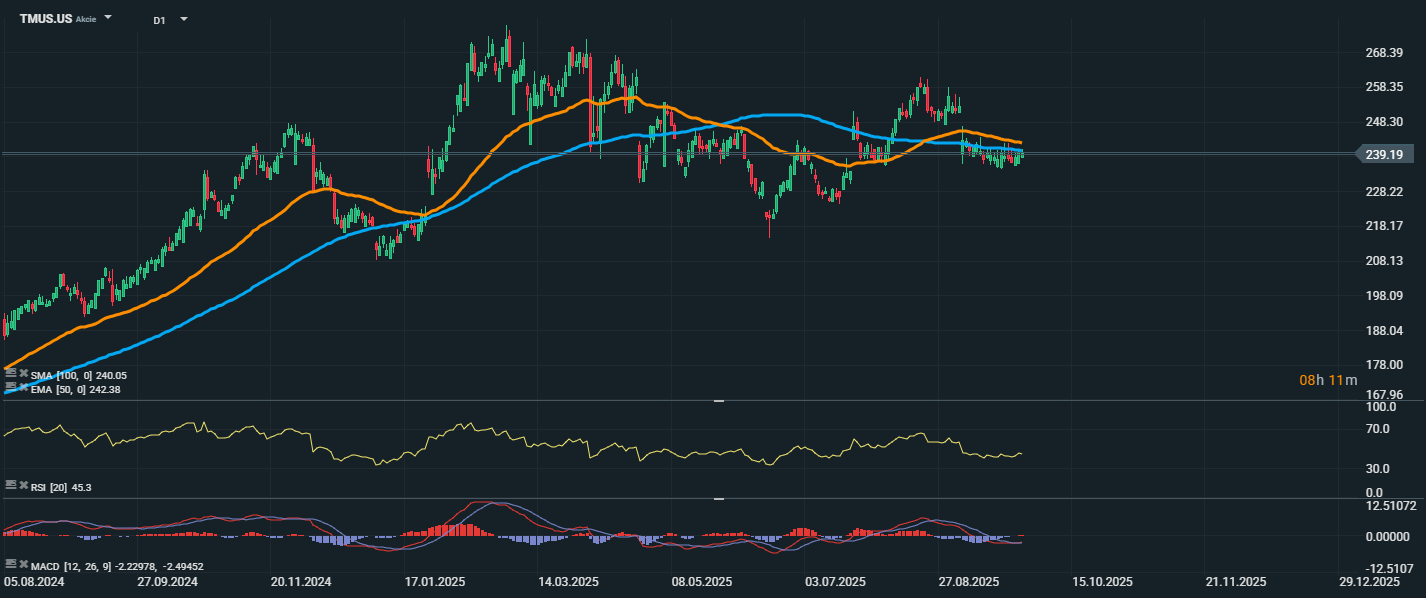Open settings icon for SMA indicator
Image resolution: width=1426 pixels, height=598 pixels.
click(x=10, y=374)
